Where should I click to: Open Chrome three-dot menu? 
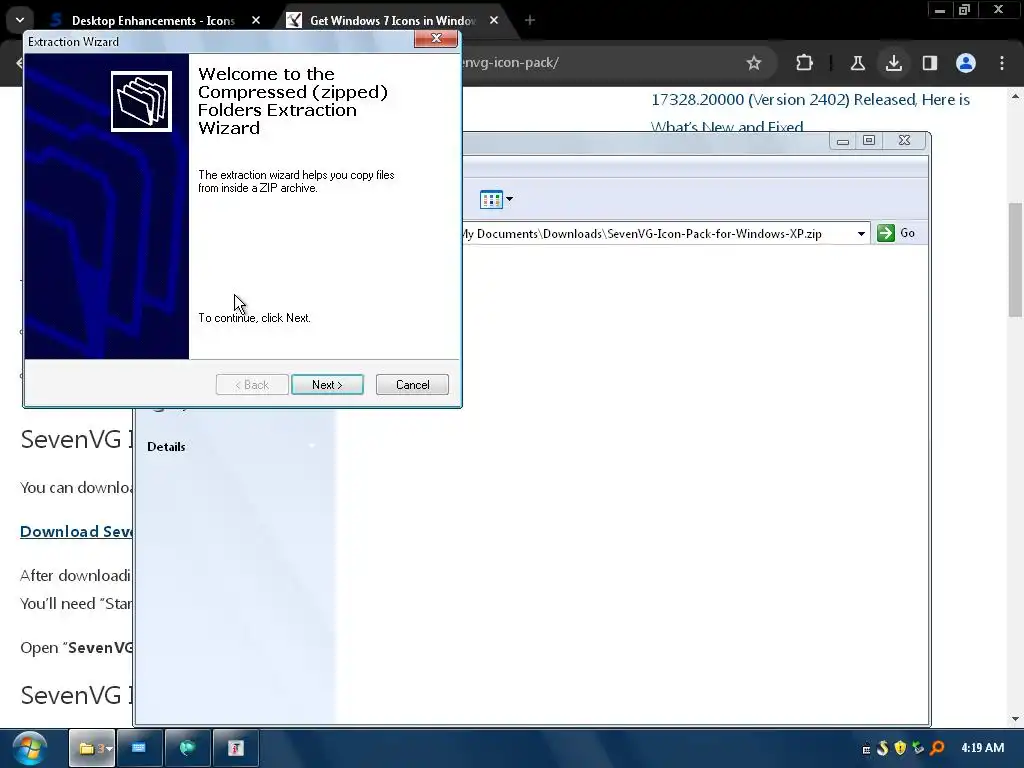1002,63
